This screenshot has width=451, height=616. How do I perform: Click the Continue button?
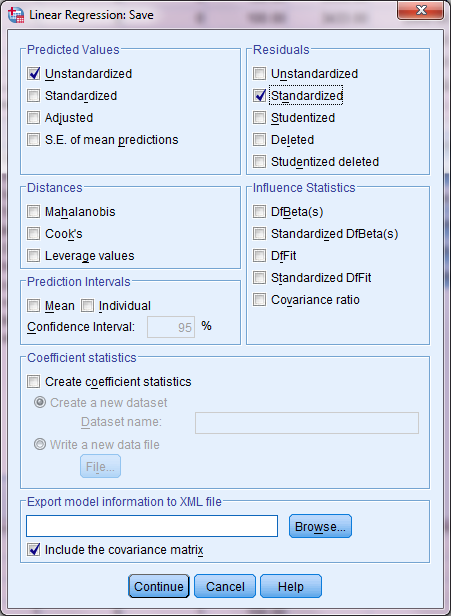pyautogui.click(x=159, y=586)
